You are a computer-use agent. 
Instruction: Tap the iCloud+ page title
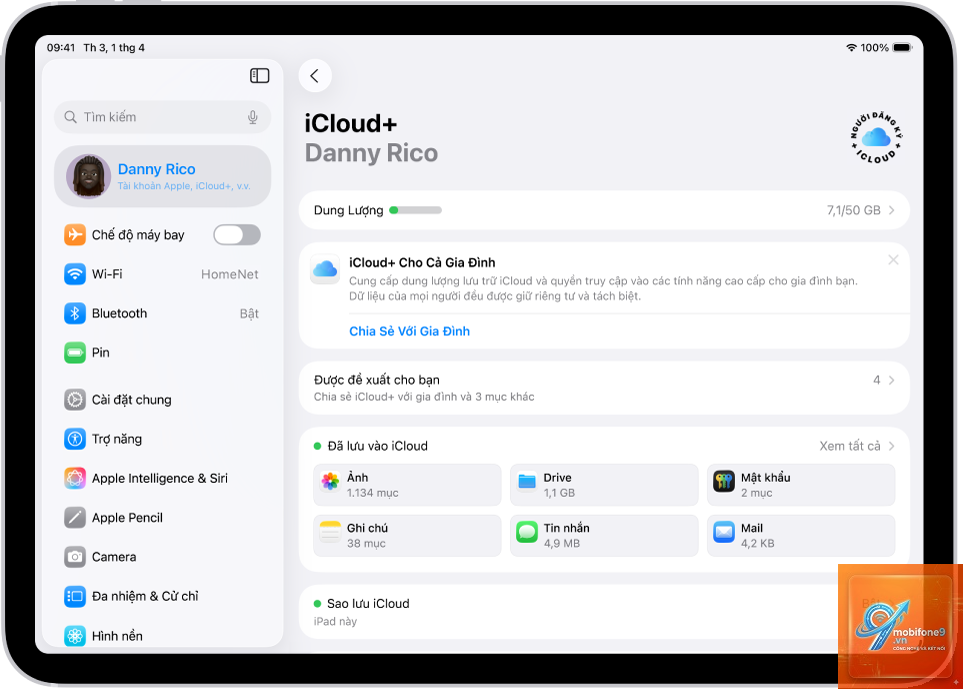351,123
